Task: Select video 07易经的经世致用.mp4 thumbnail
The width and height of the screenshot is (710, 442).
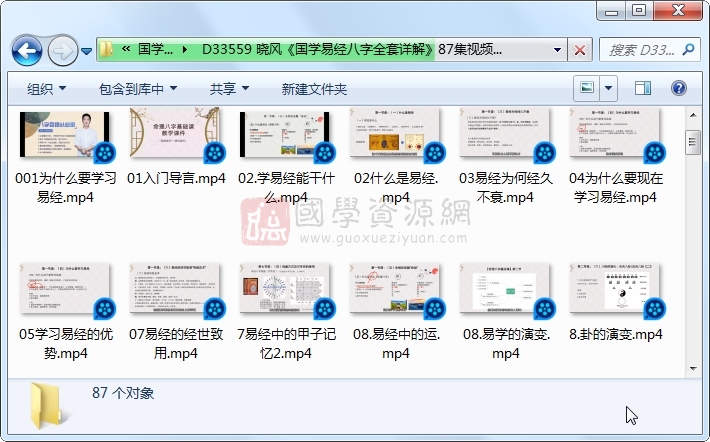Action: coord(175,289)
